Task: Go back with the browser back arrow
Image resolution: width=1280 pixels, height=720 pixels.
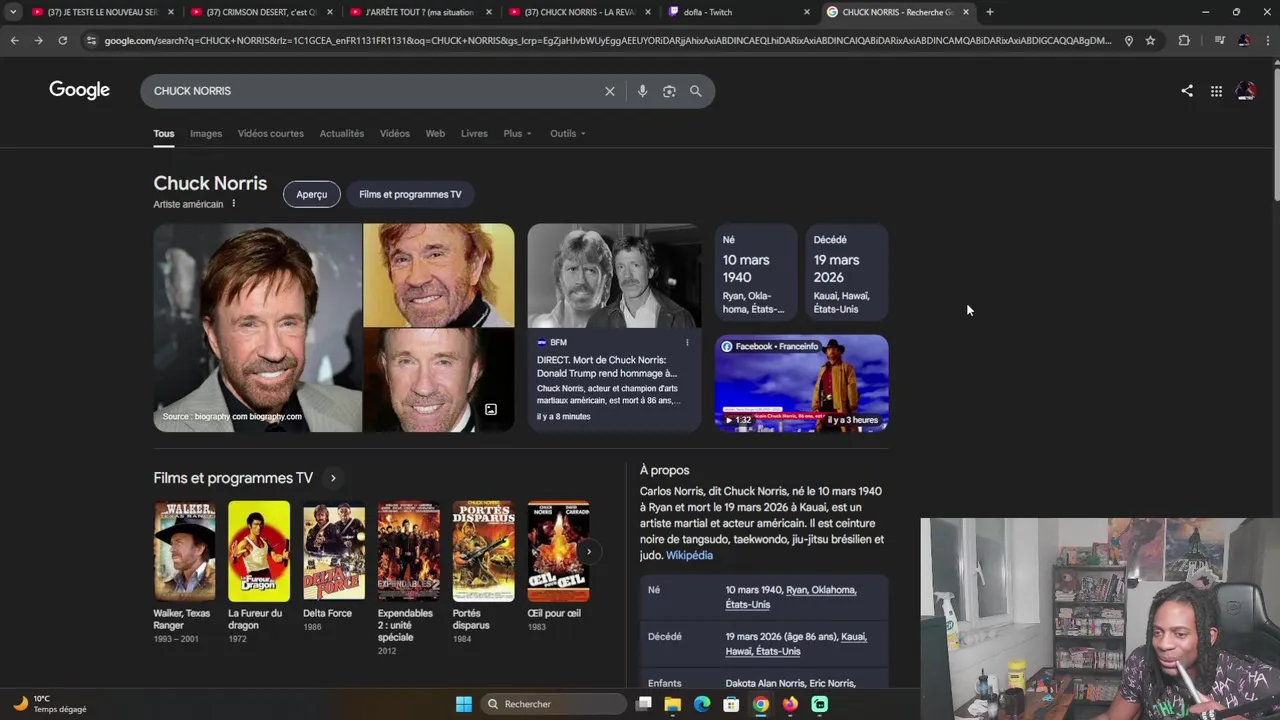Action: [14, 40]
